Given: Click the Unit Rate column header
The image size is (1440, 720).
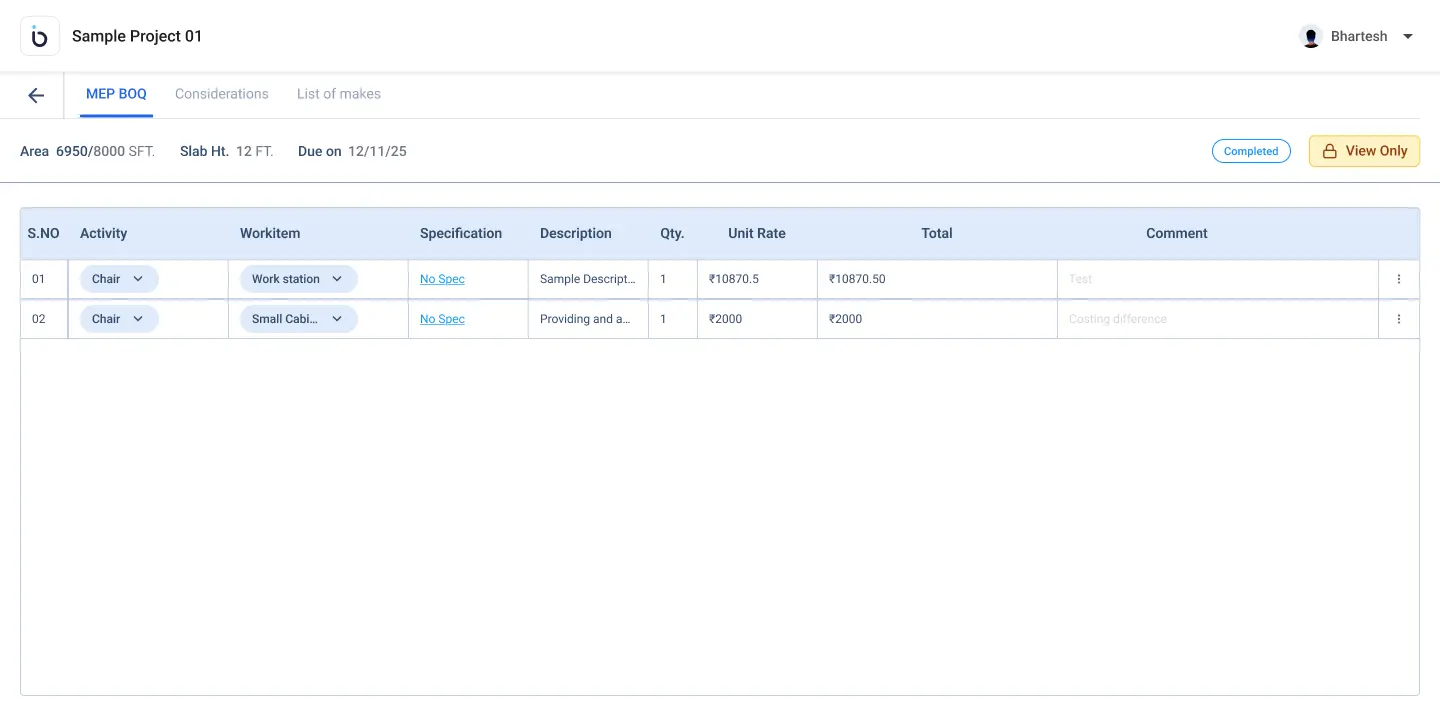Looking at the screenshot, I should pyautogui.click(x=757, y=233).
